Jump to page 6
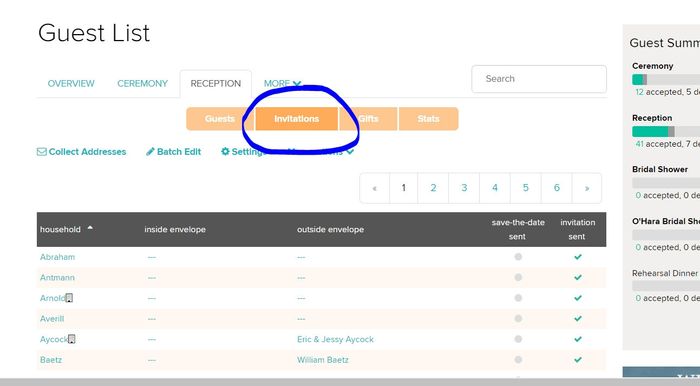Image resolution: width=700 pixels, height=386 pixels. [556, 188]
